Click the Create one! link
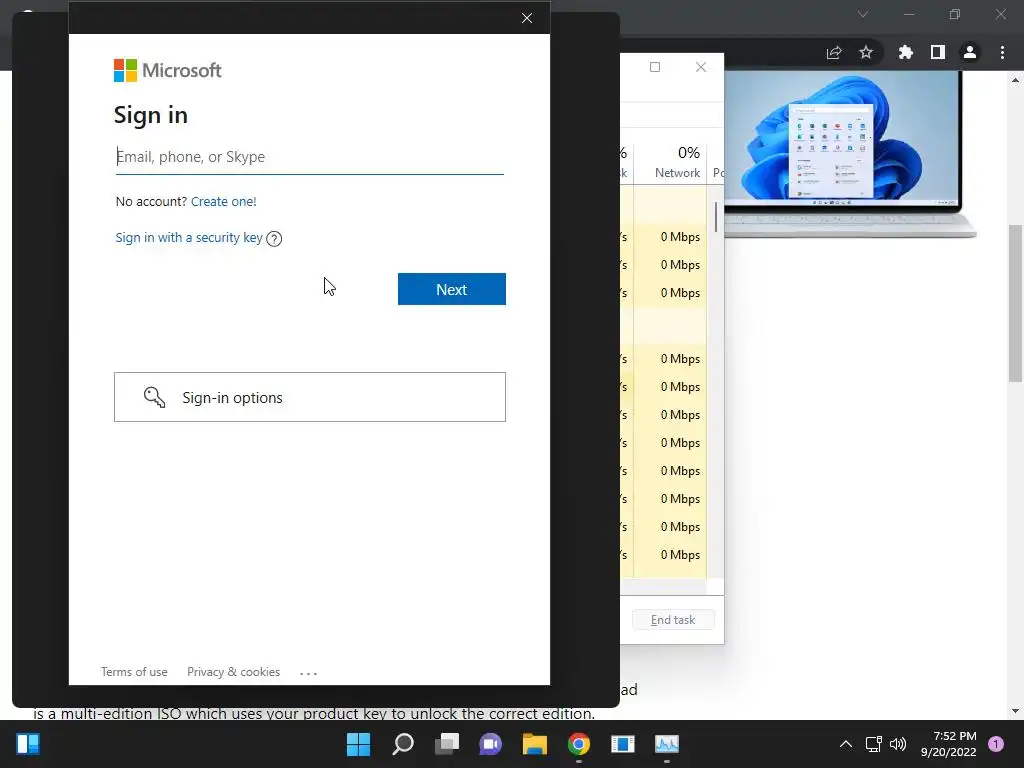This screenshot has width=1024, height=768. coord(223,201)
